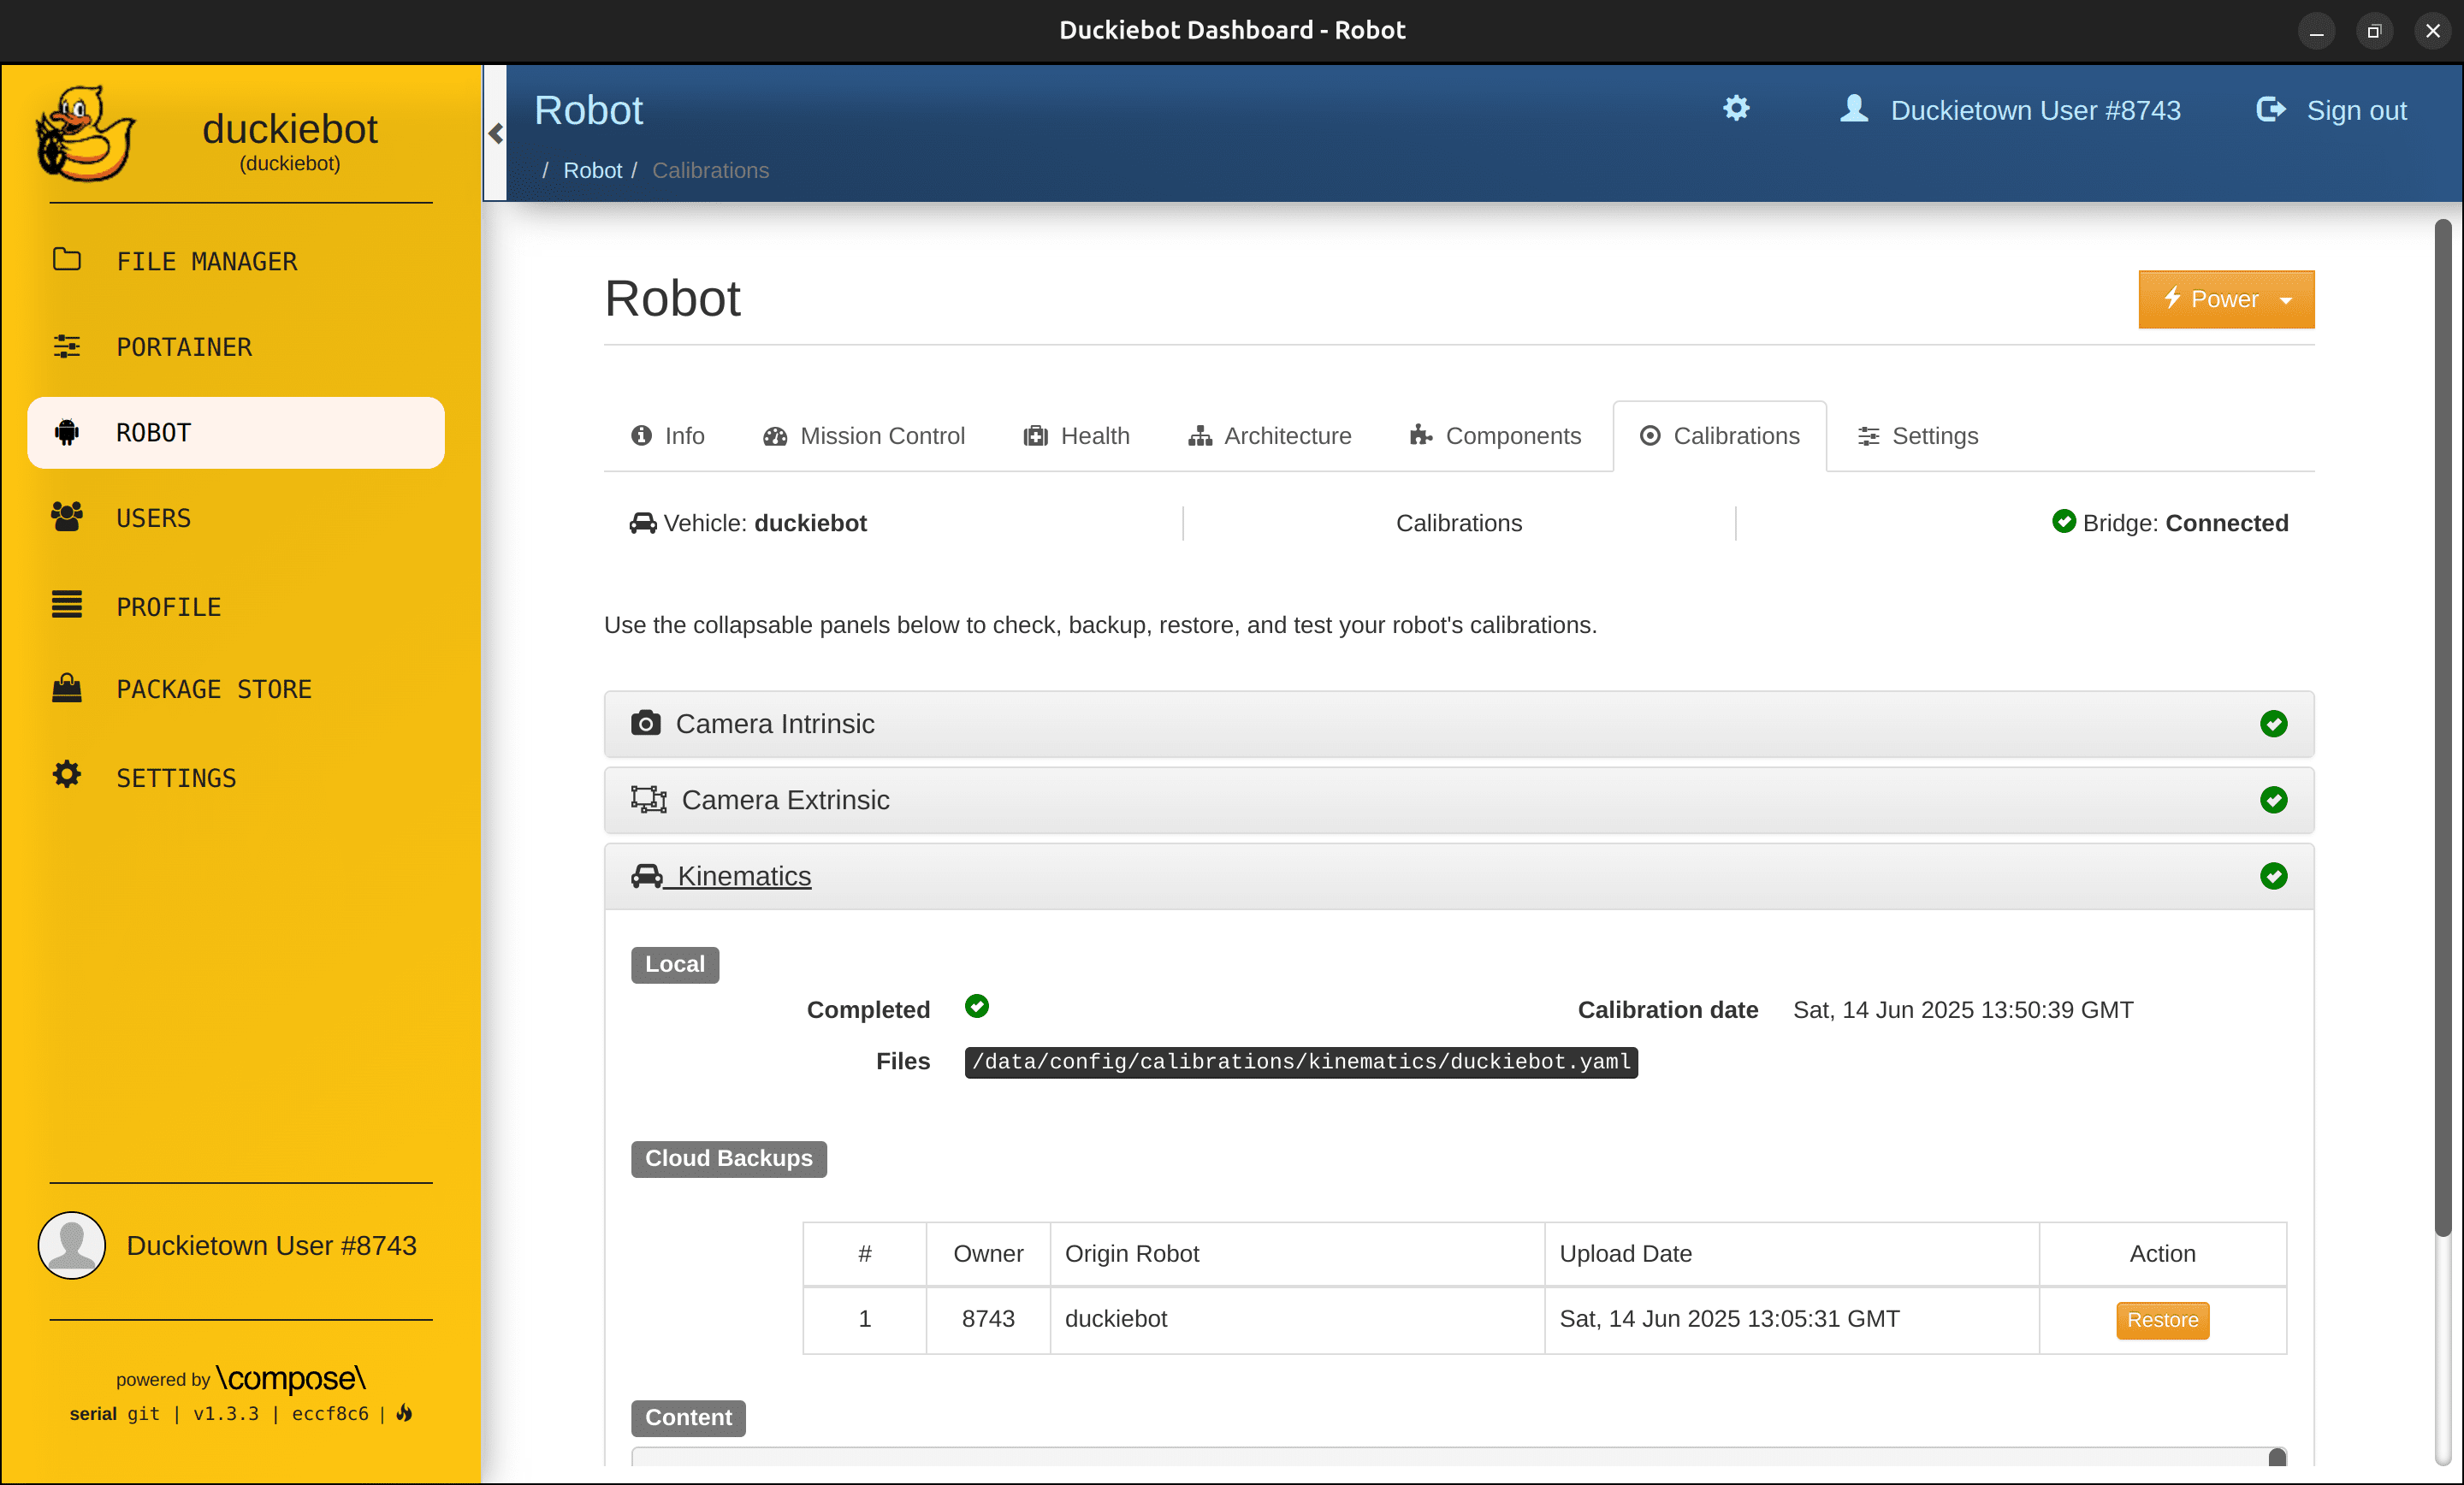The width and height of the screenshot is (2464, 1485).
Task: Click the Cloud Backups badge
Action: coord(728,1158)
